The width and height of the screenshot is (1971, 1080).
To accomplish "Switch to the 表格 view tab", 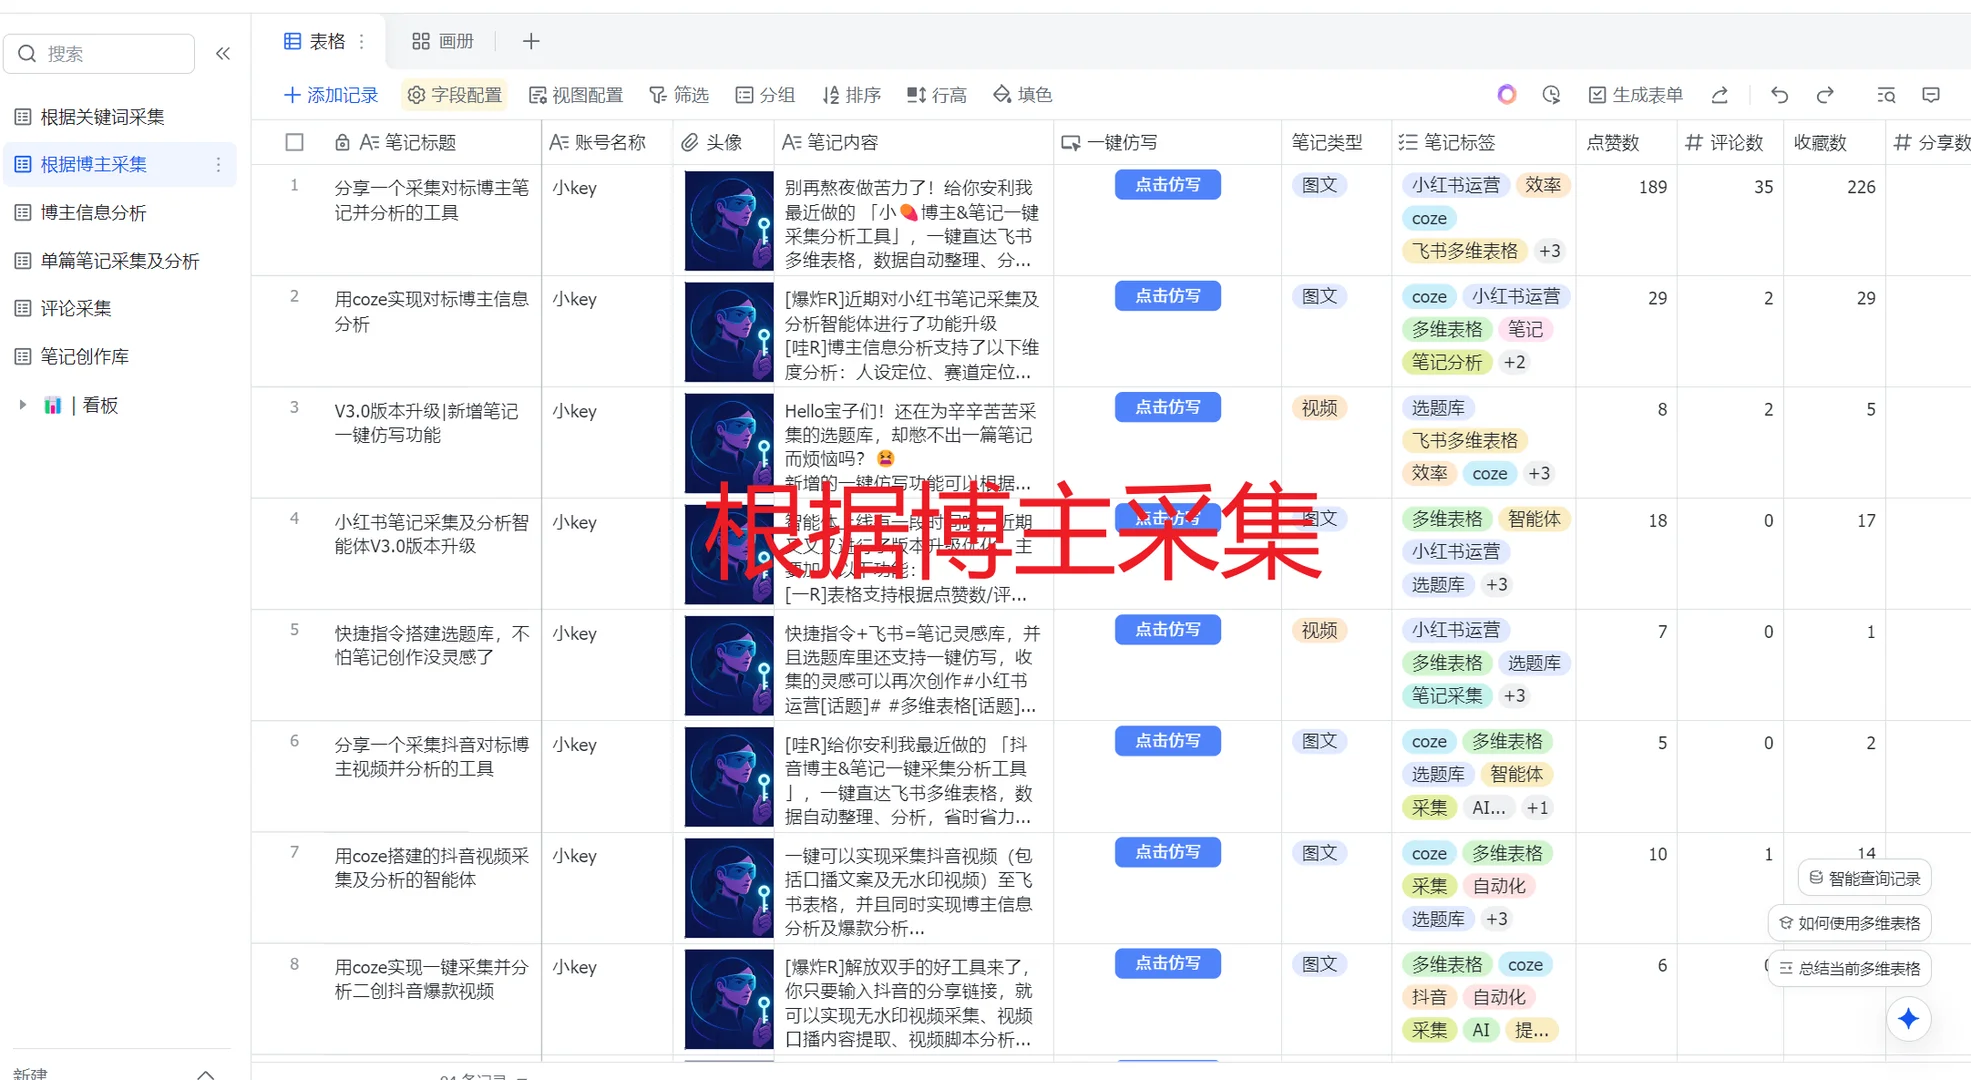I will tap(315, 41).
